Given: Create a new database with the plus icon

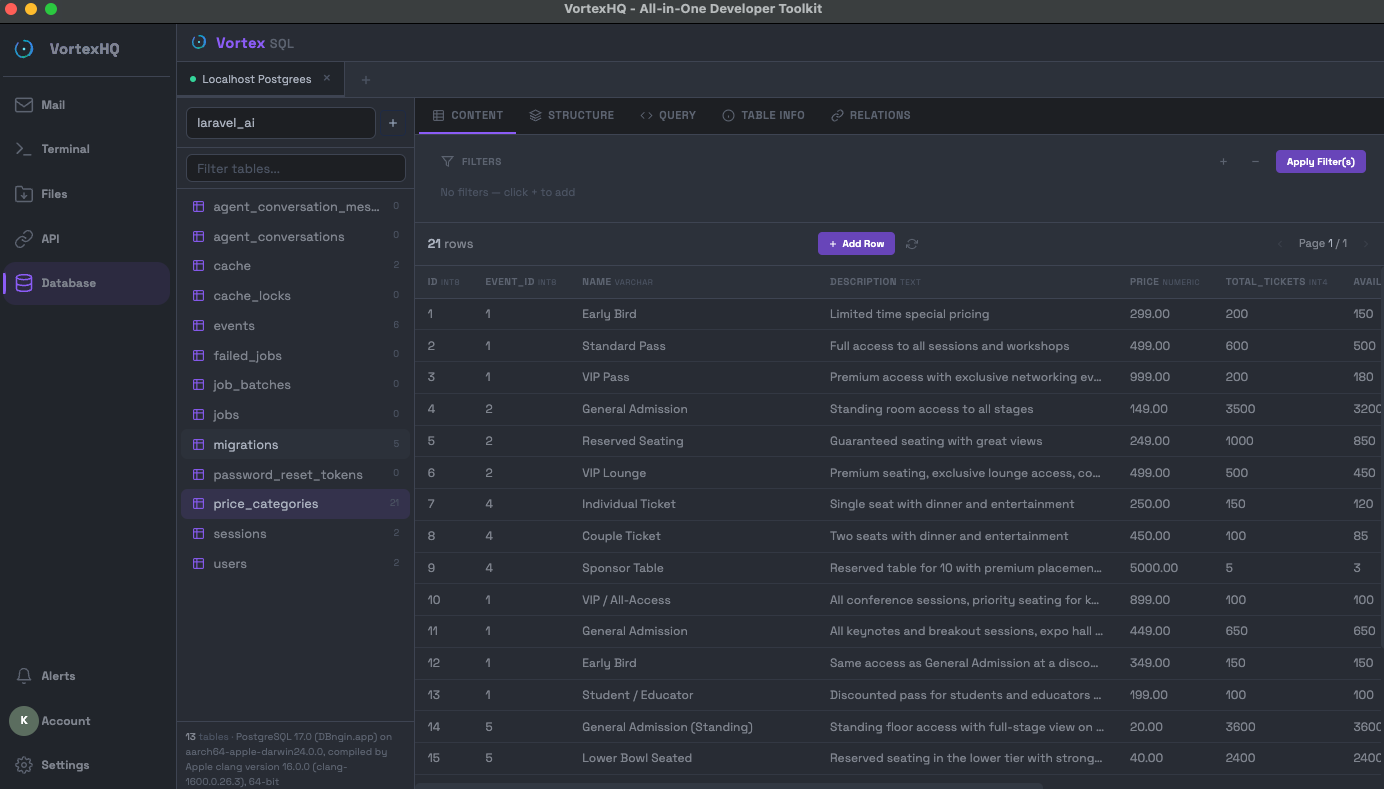Looking at the screenshot, I should click(392, 123).
